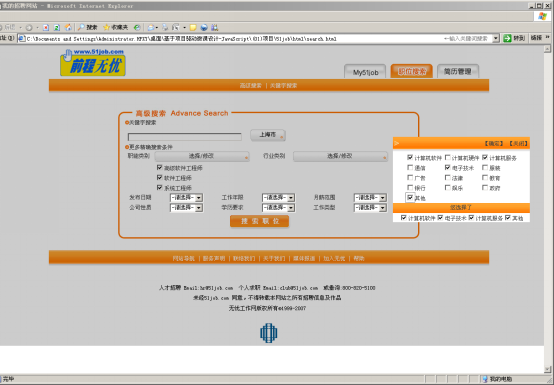The height and width of the screenshot is (385, 554).
Task: Switch to the 简历管理 tab
Action: [x=458, y=71]
